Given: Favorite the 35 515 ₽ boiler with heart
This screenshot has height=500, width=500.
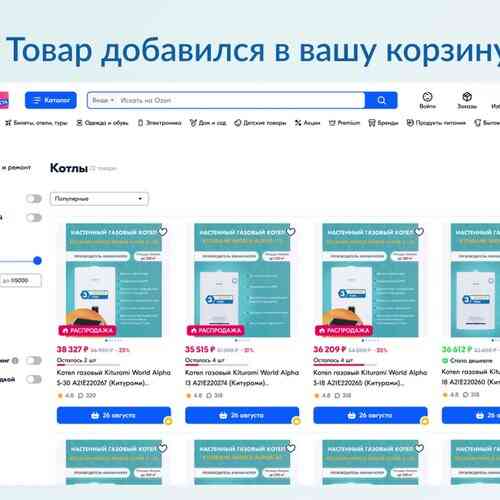Looking at the screenshot, I should 291,231.
